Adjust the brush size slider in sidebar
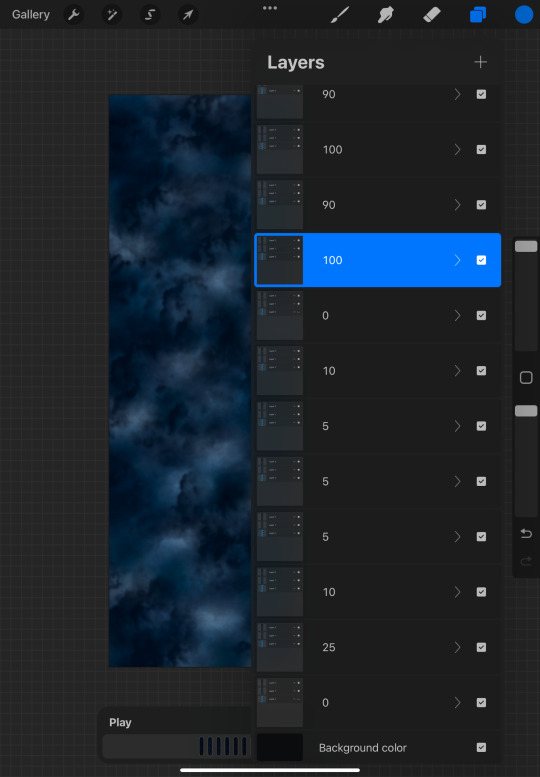Viewport: 540px width, 777px height. point(526,246)
